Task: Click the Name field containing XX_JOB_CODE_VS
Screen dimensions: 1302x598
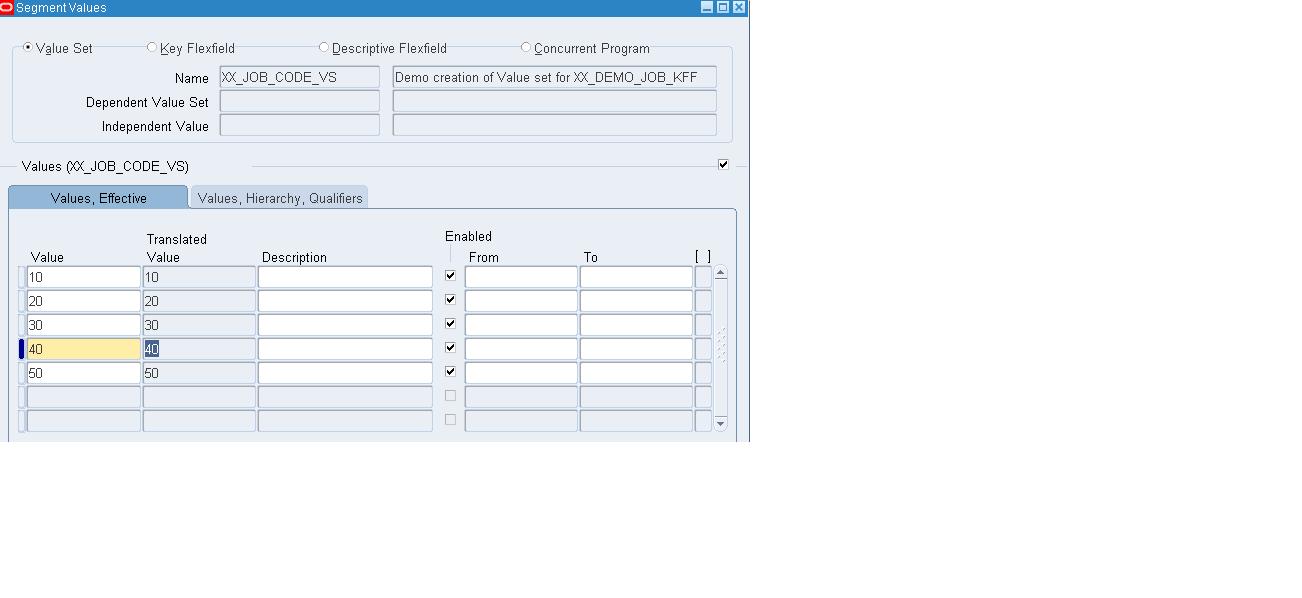Action: point(299,76)
